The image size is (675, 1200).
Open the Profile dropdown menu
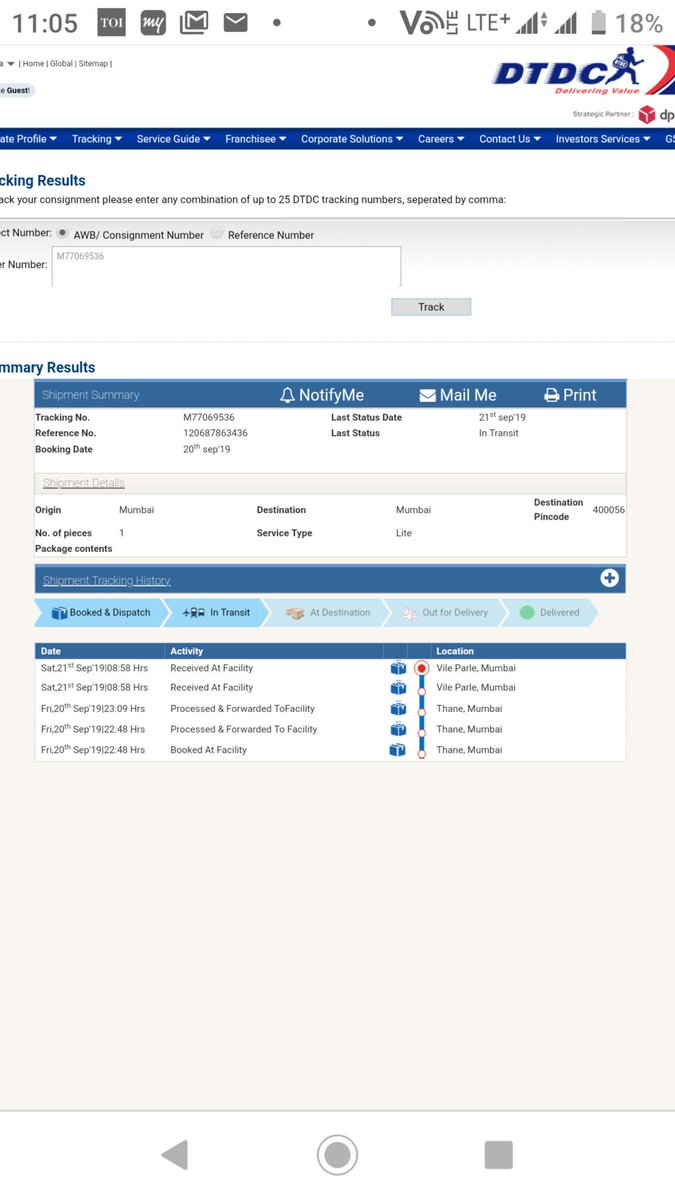(29, 139)
